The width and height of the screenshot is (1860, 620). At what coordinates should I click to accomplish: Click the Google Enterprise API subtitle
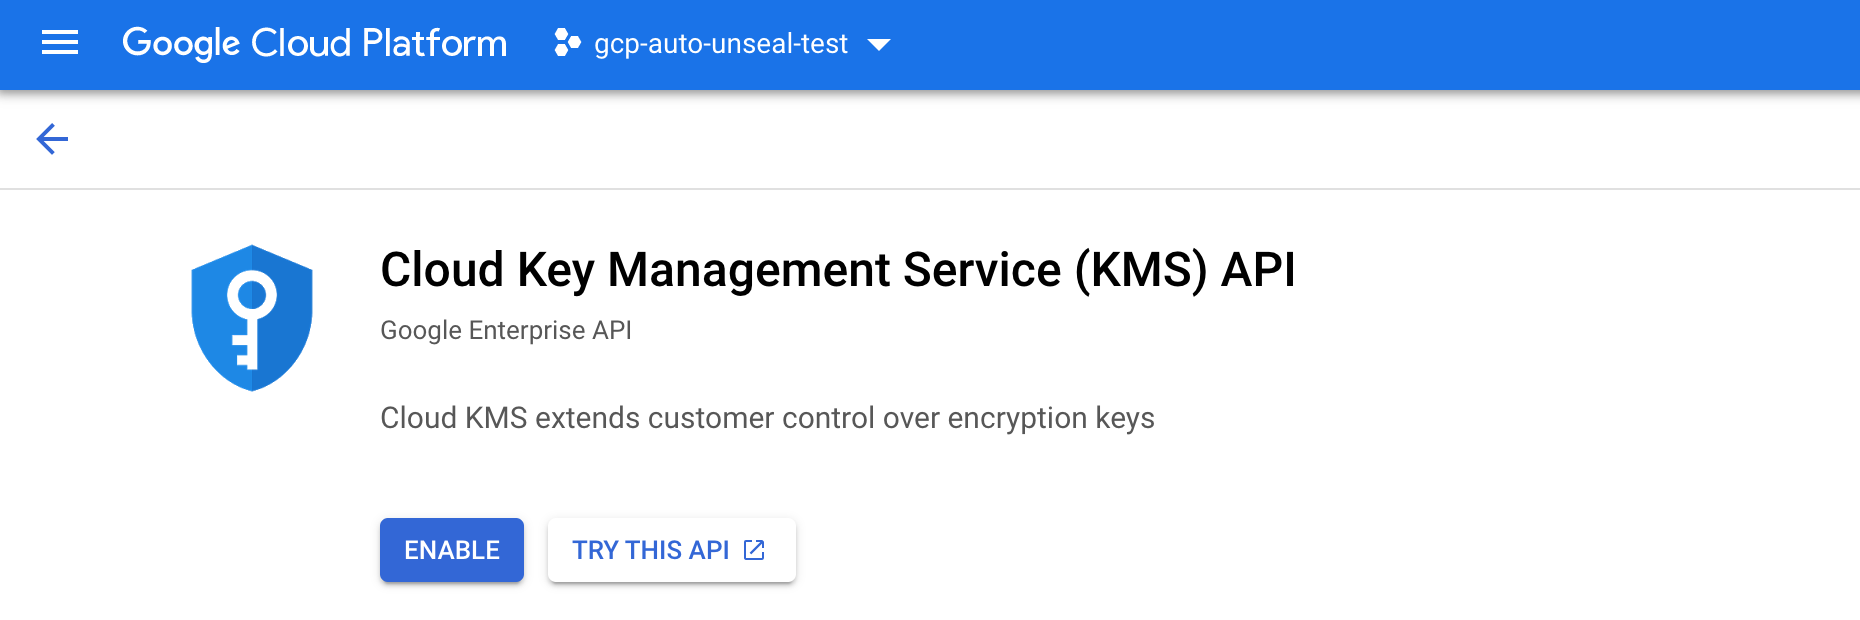point(506,330)
